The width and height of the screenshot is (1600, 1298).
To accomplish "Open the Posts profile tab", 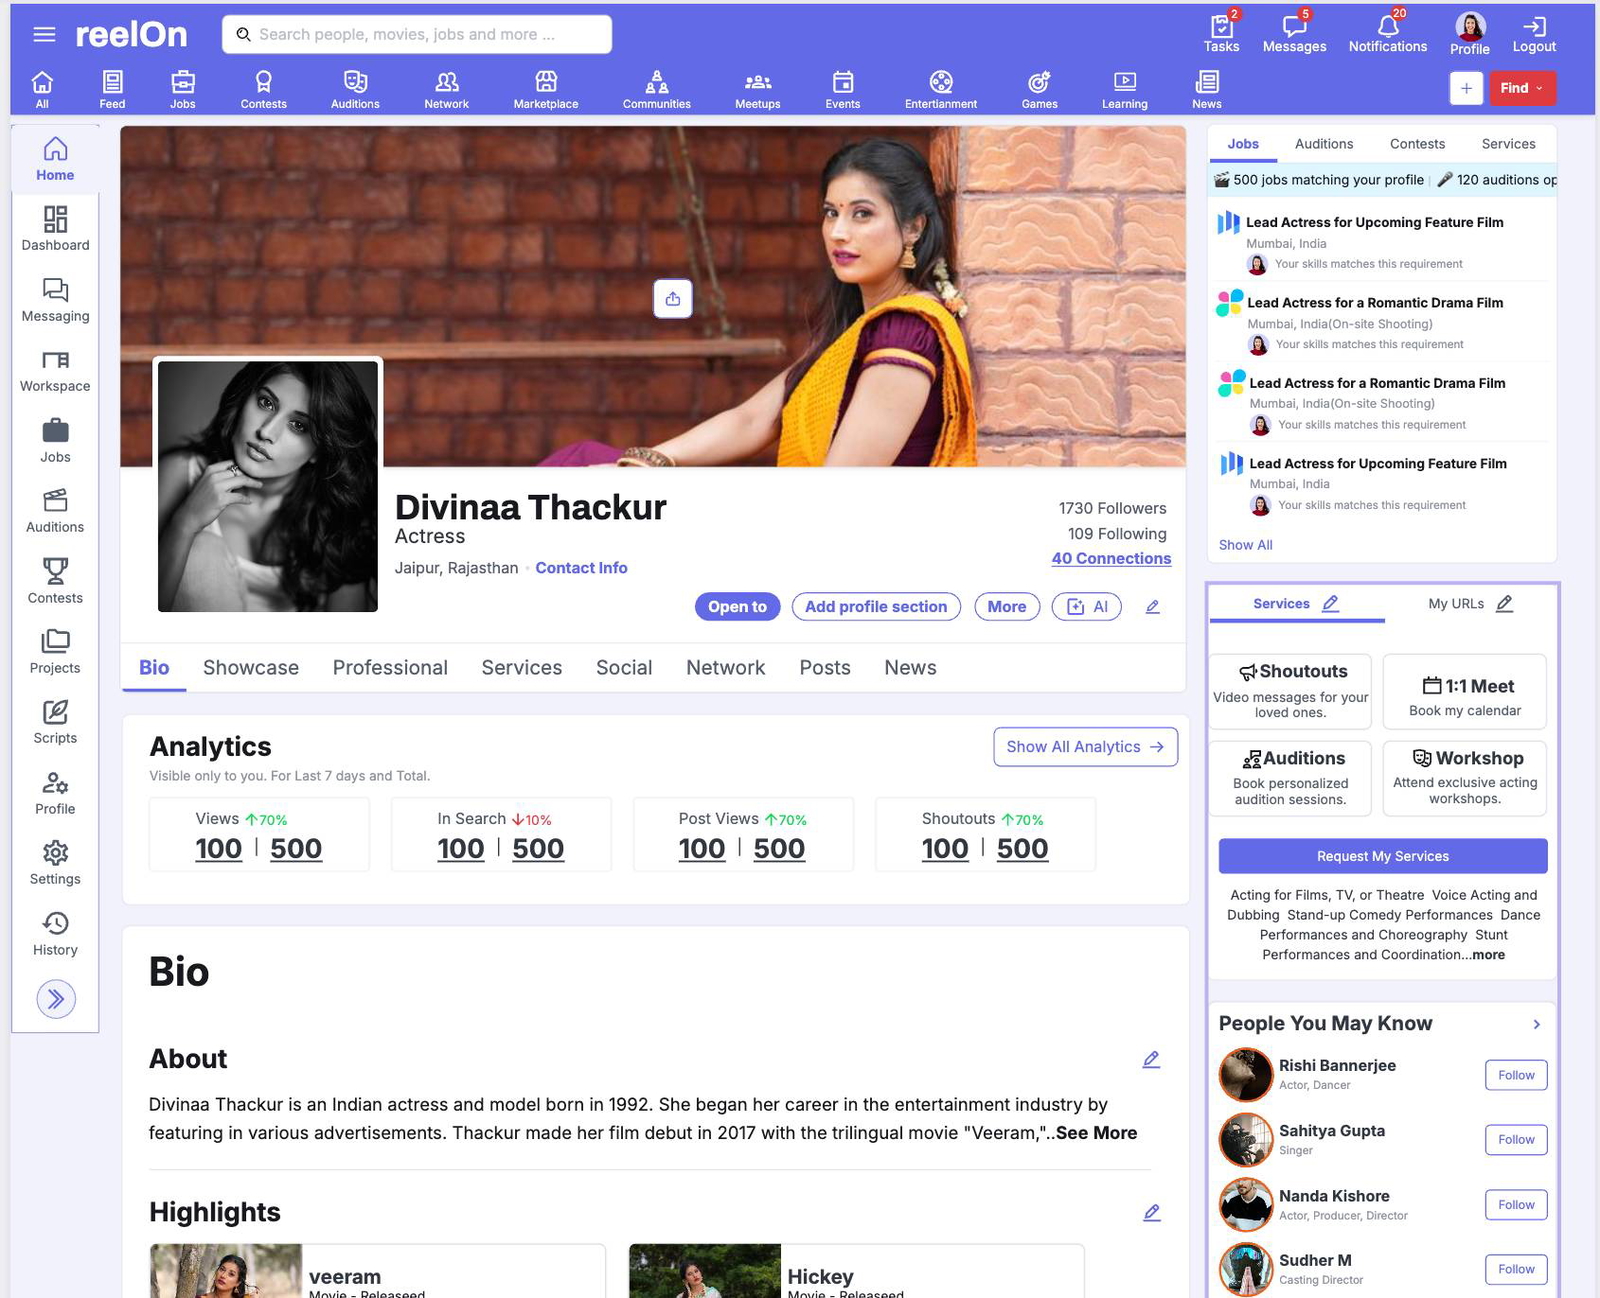I will point(825,667).
